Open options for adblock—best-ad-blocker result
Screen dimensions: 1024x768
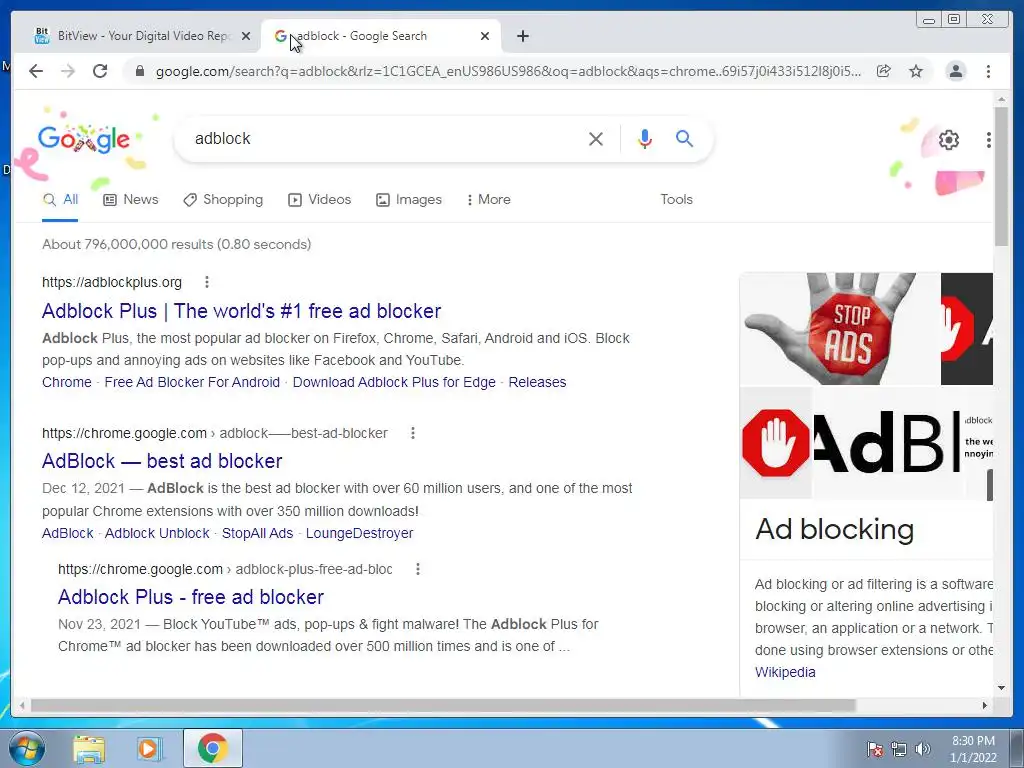click(x=413, y=433)
